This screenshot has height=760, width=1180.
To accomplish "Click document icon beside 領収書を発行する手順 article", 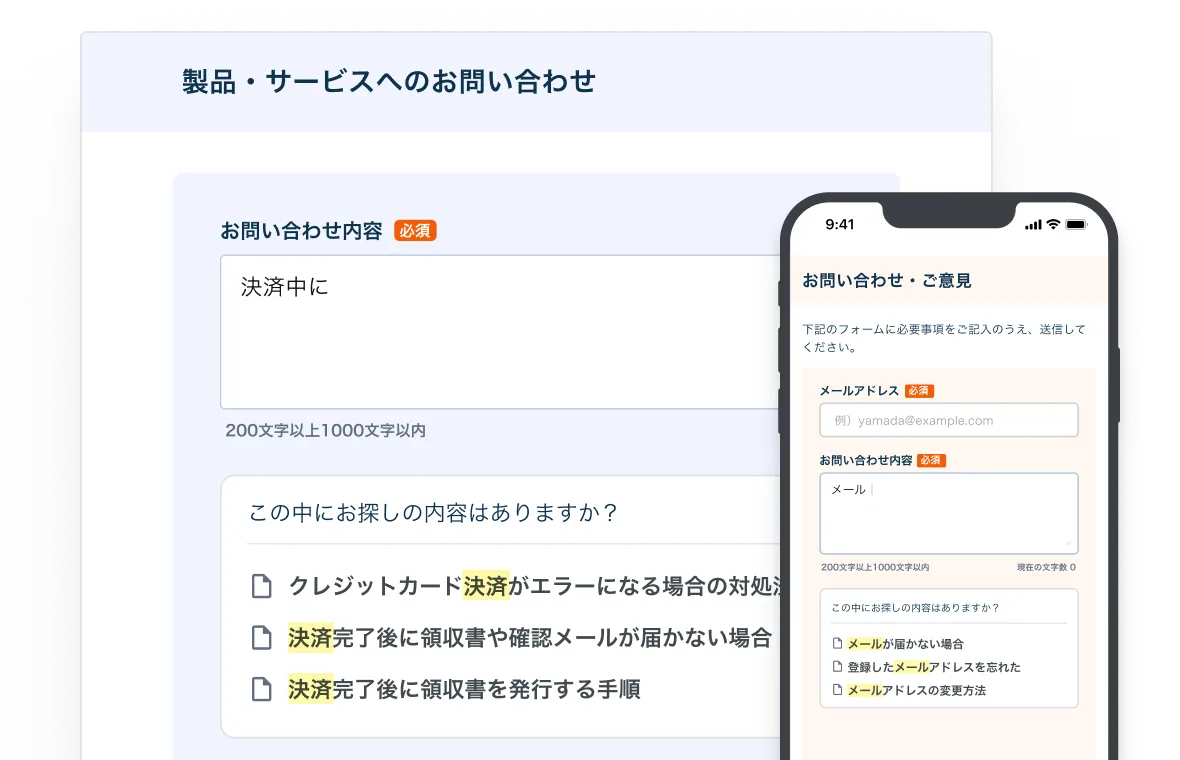I will 261,689.
